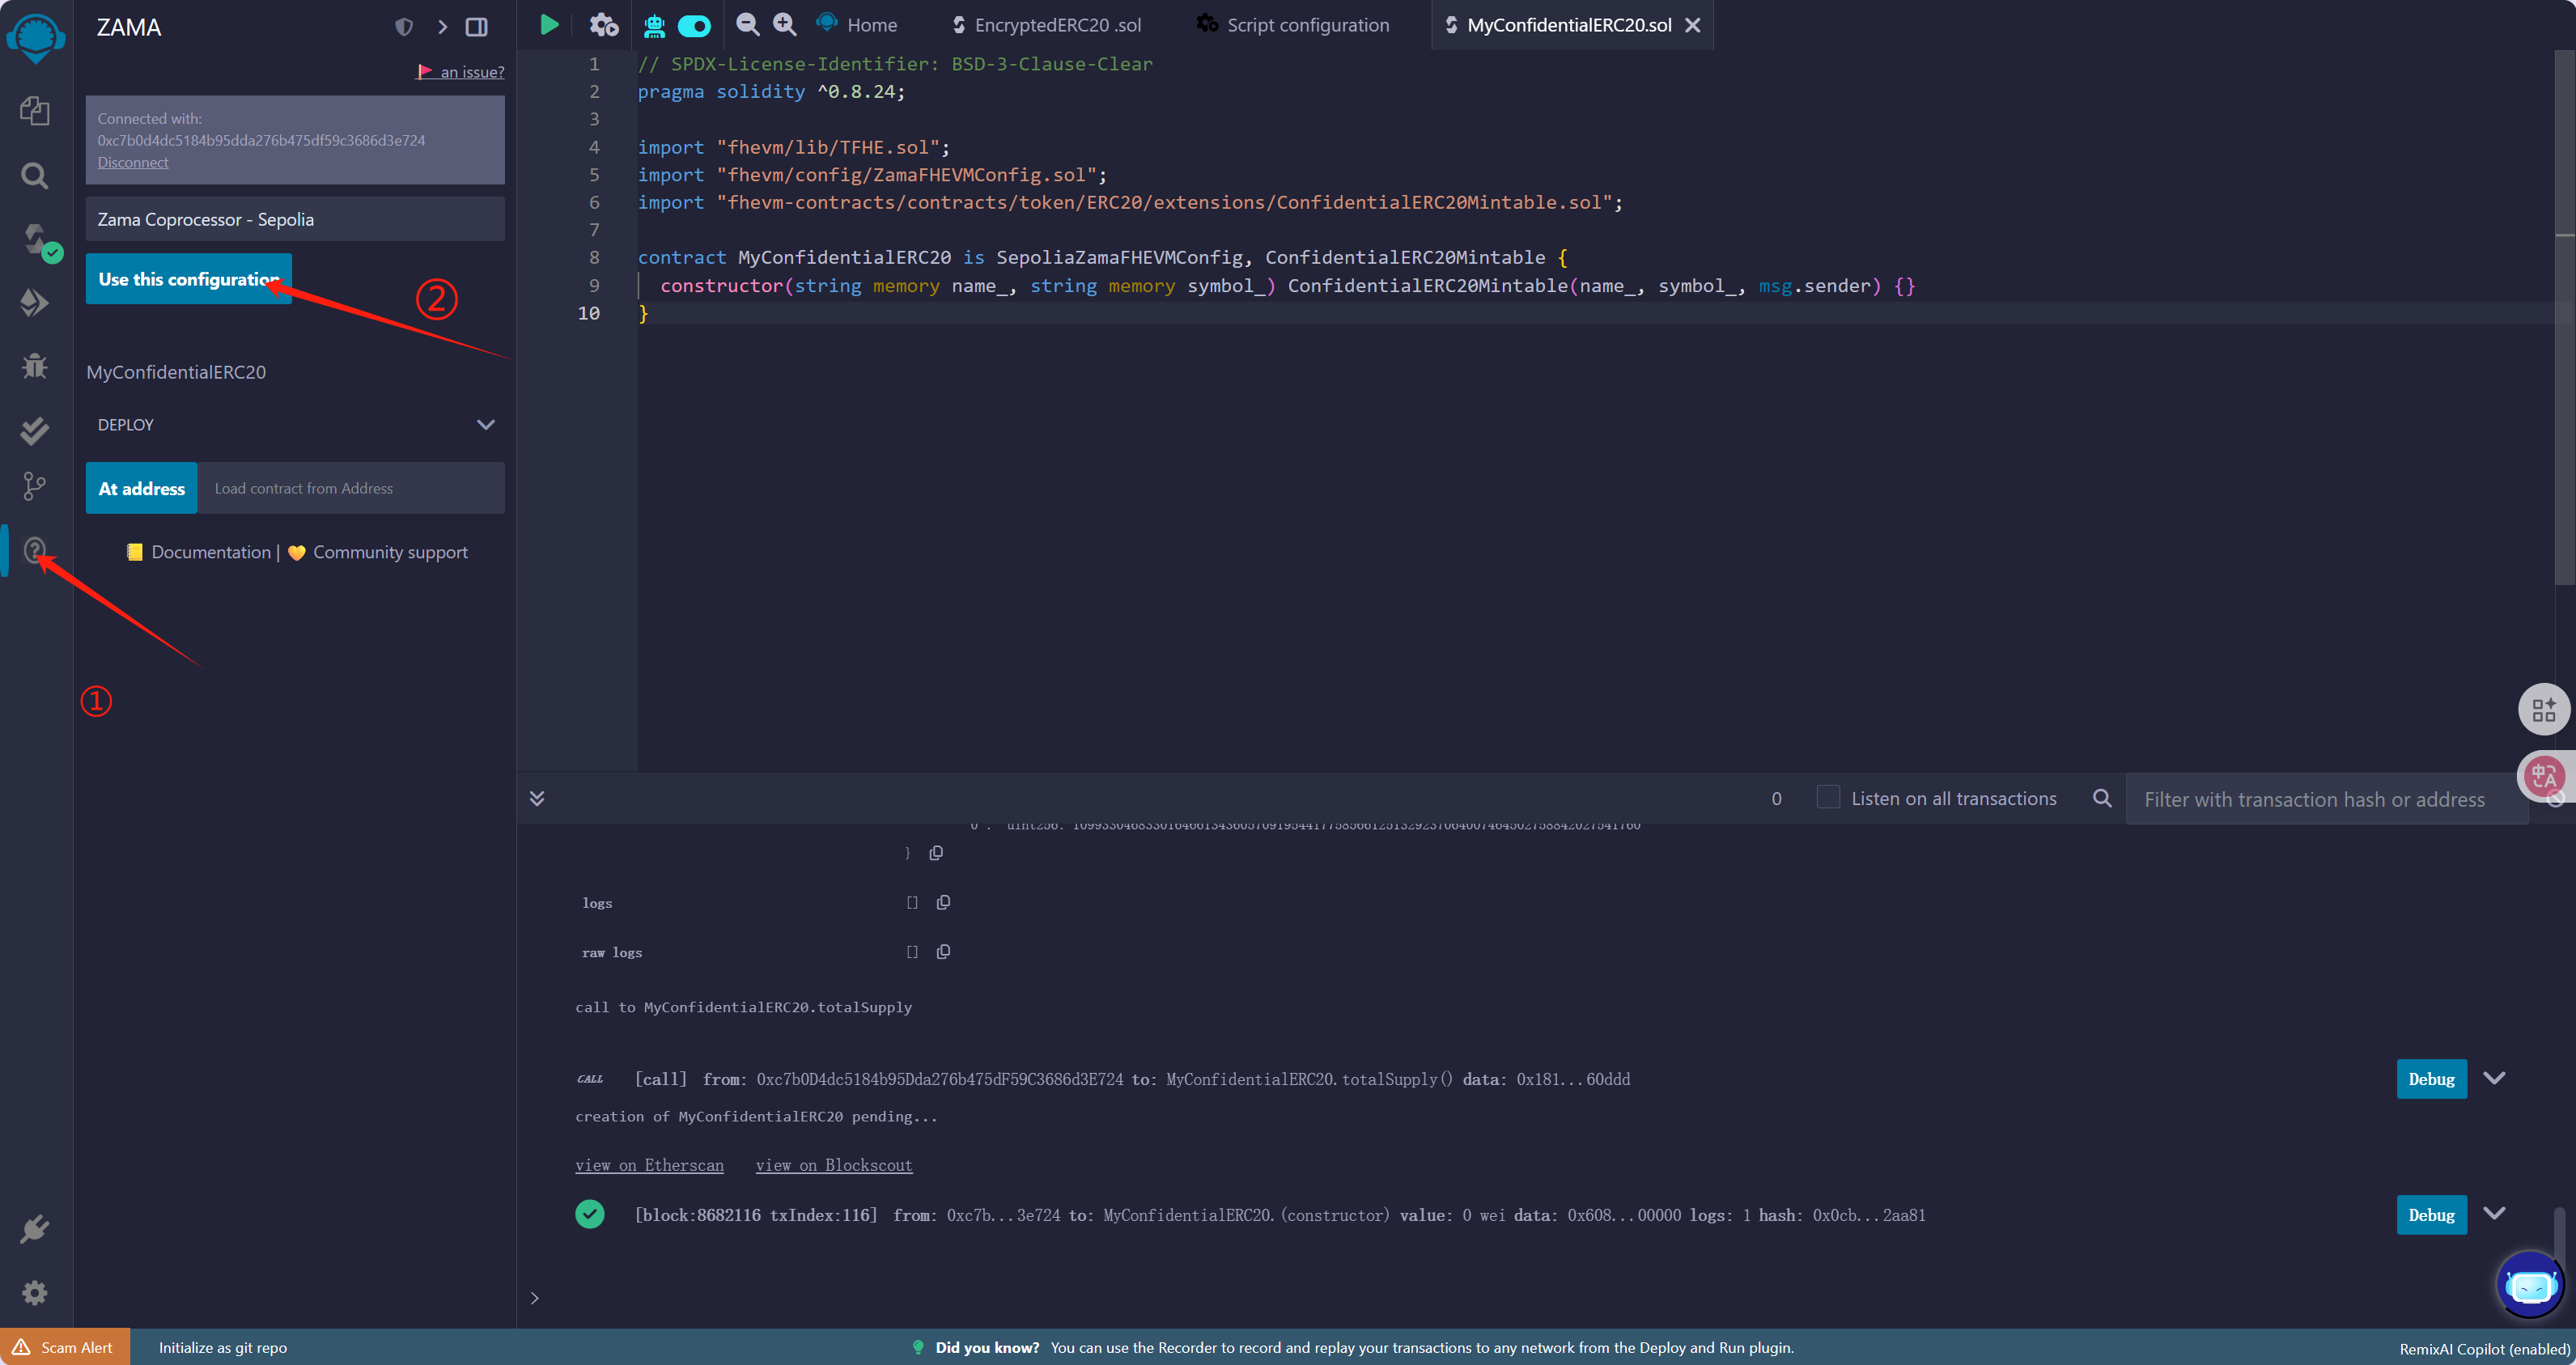This screenshot has height=1365, width=2576.
Task: Click the MyConfidentialERC20 contract name label
Action: click(176, 372)
